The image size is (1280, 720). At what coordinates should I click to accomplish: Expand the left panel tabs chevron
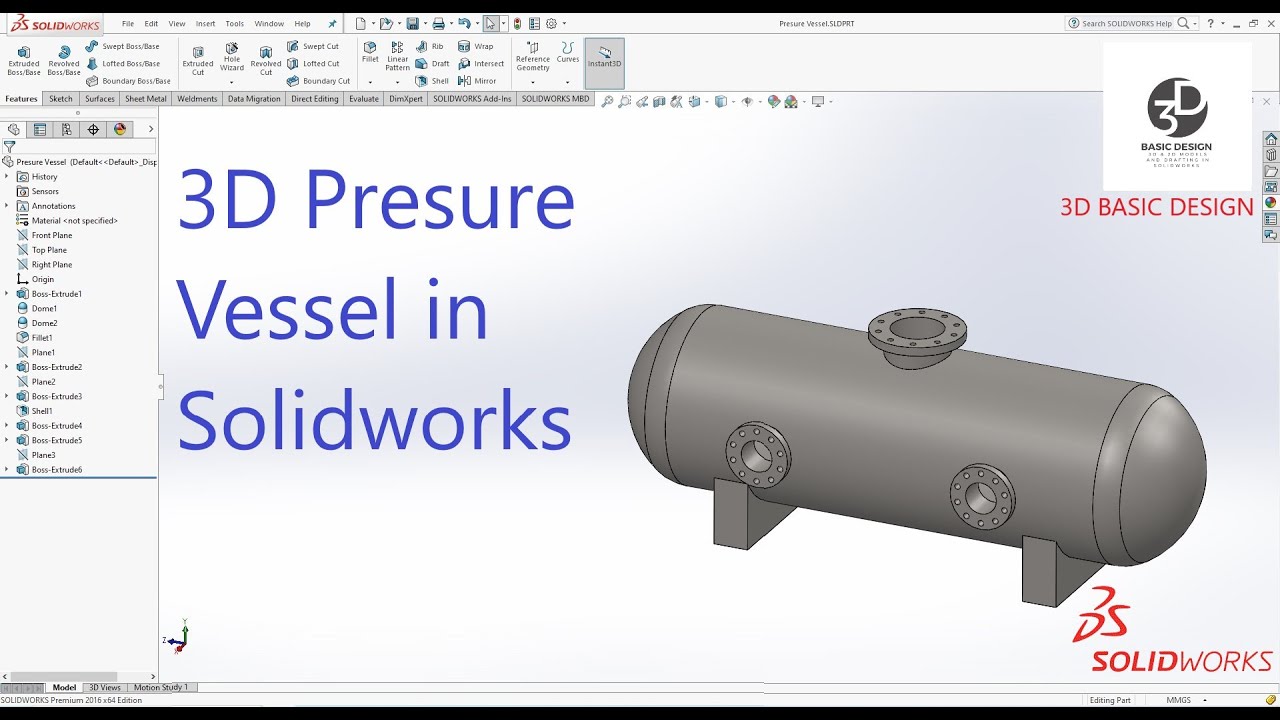[151, 129]
